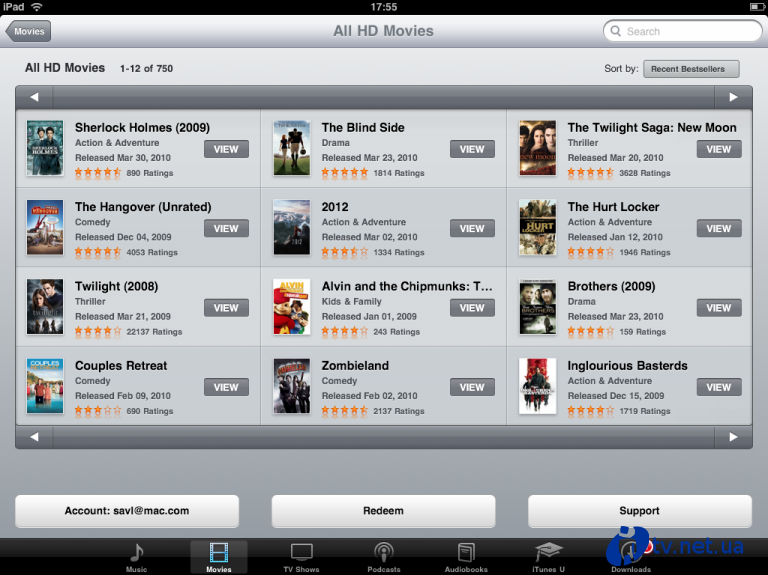View Sherlock Holmes (2009) details

[226, 149]
